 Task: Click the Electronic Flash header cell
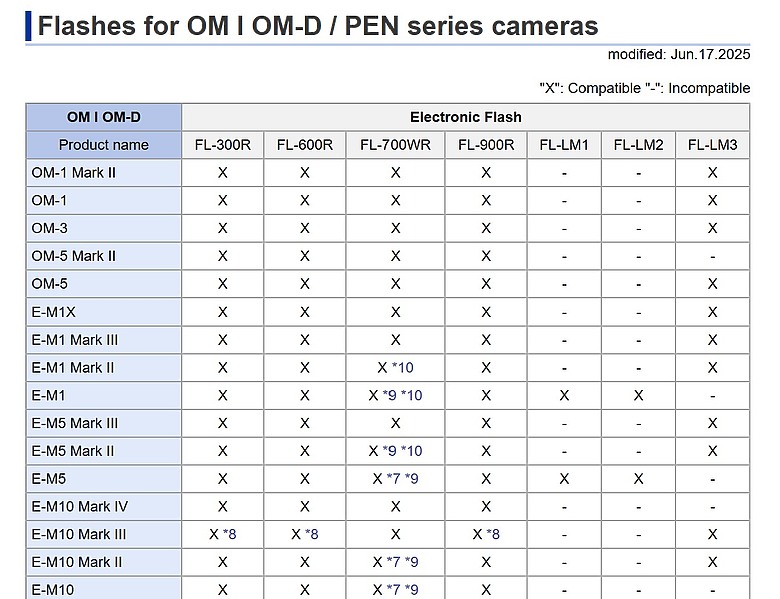[x=466, y=117]
